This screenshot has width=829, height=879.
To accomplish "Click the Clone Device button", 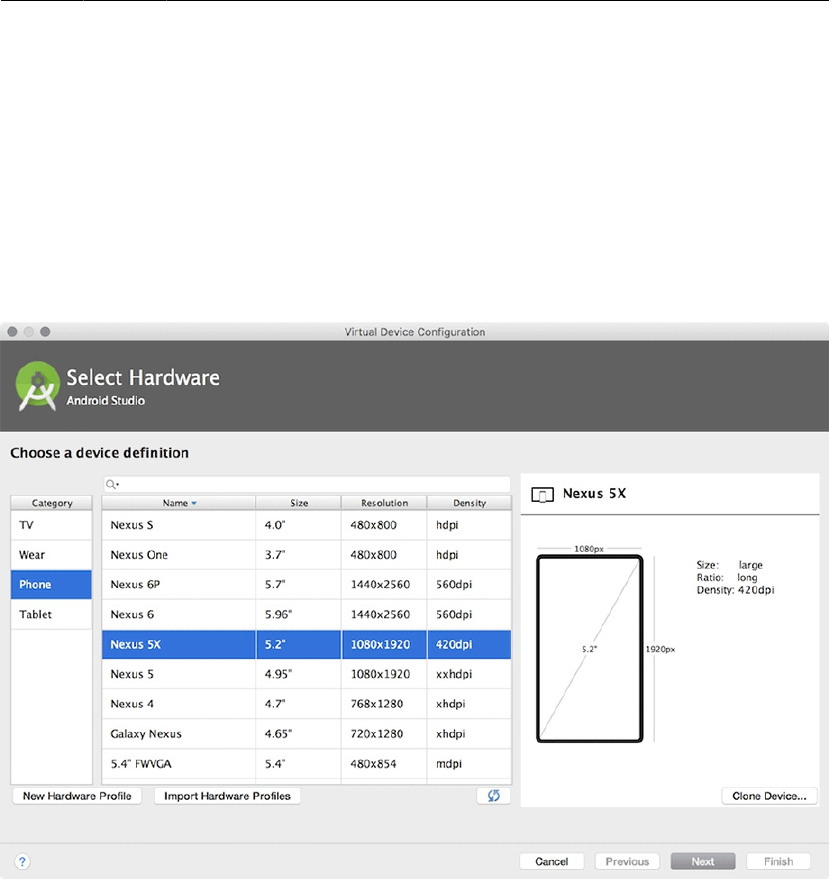I will tap(769, 796).
